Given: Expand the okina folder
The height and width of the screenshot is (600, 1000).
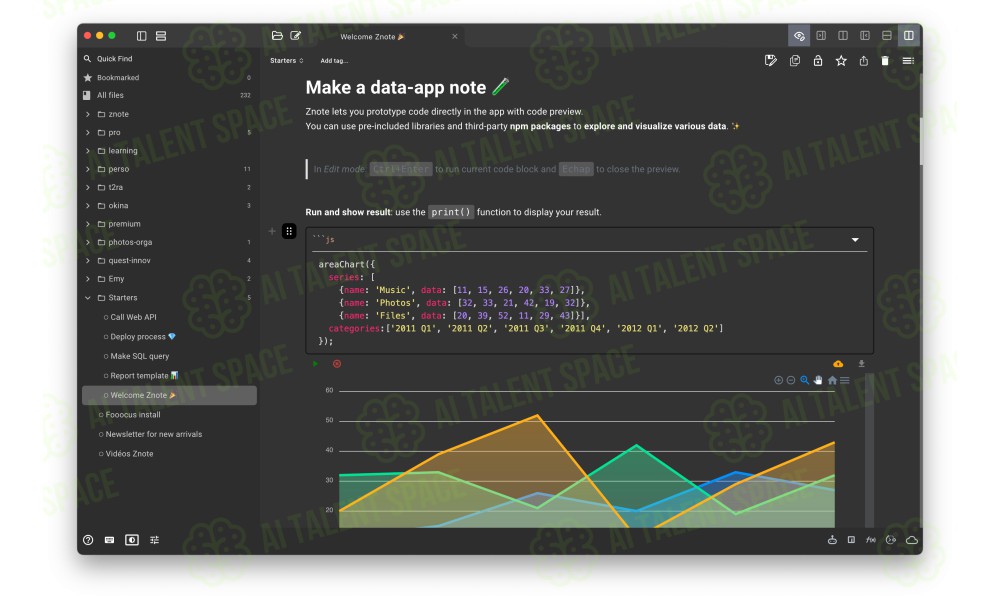Looking at the screenshot, I should coord(87,206).
